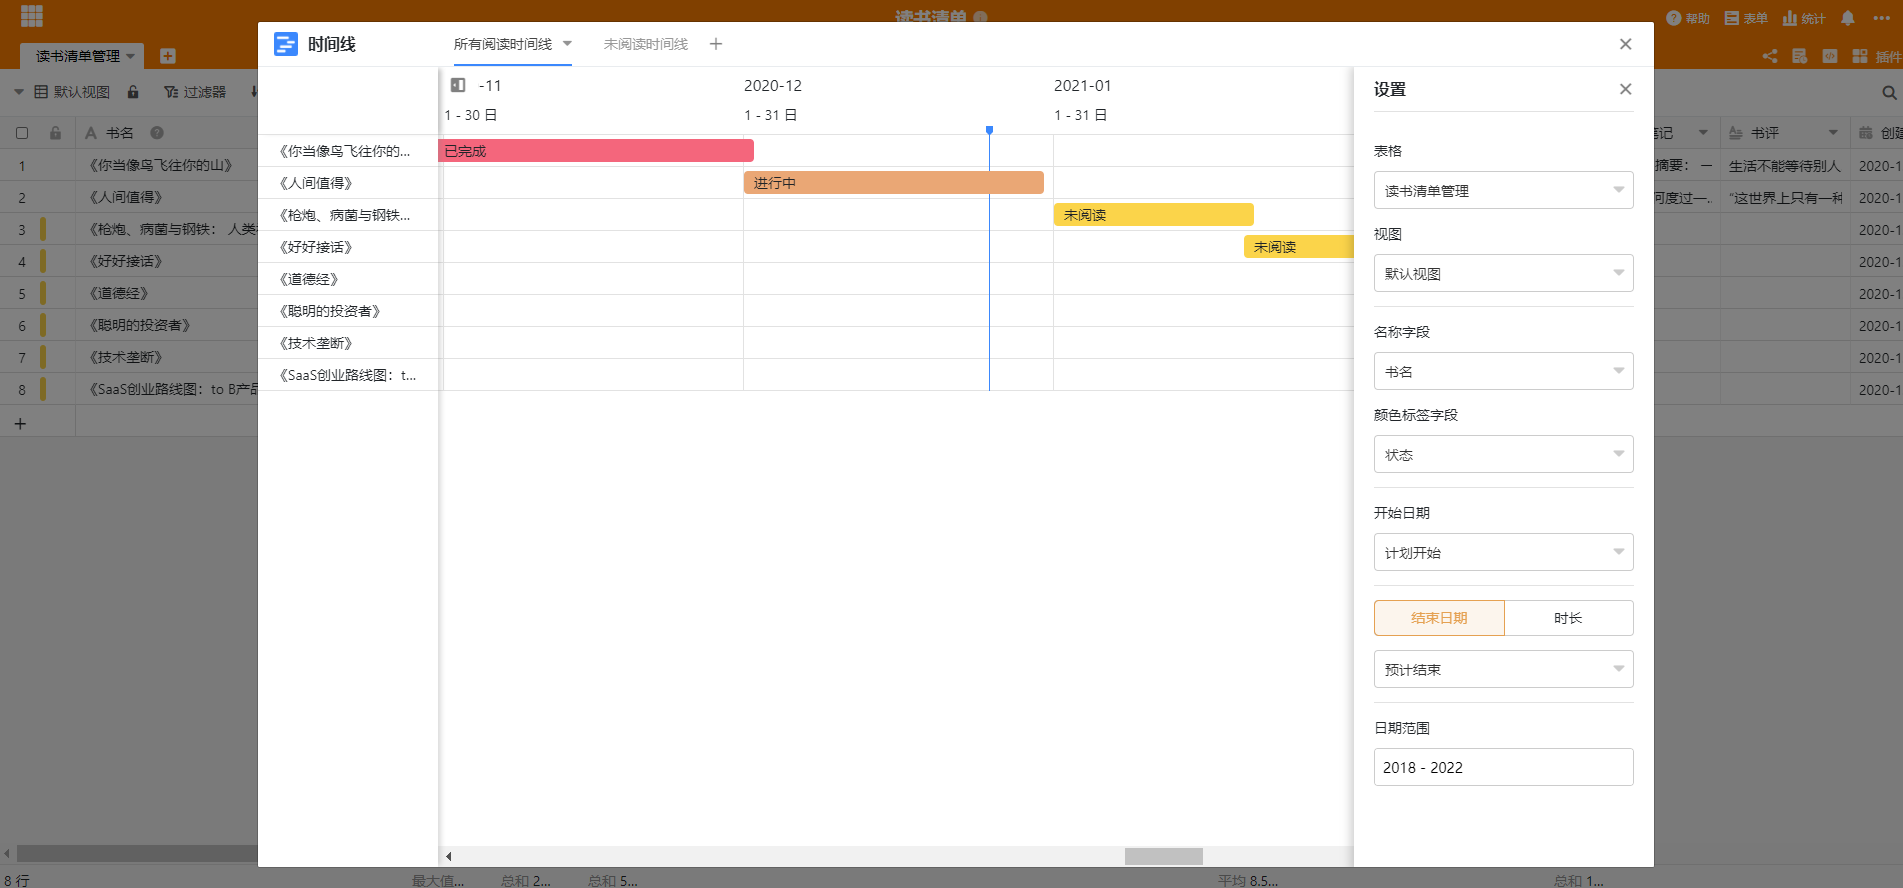
Task: Open the 过滤器 filter tool
Action: pyautogui.click(x=195, y=92)
